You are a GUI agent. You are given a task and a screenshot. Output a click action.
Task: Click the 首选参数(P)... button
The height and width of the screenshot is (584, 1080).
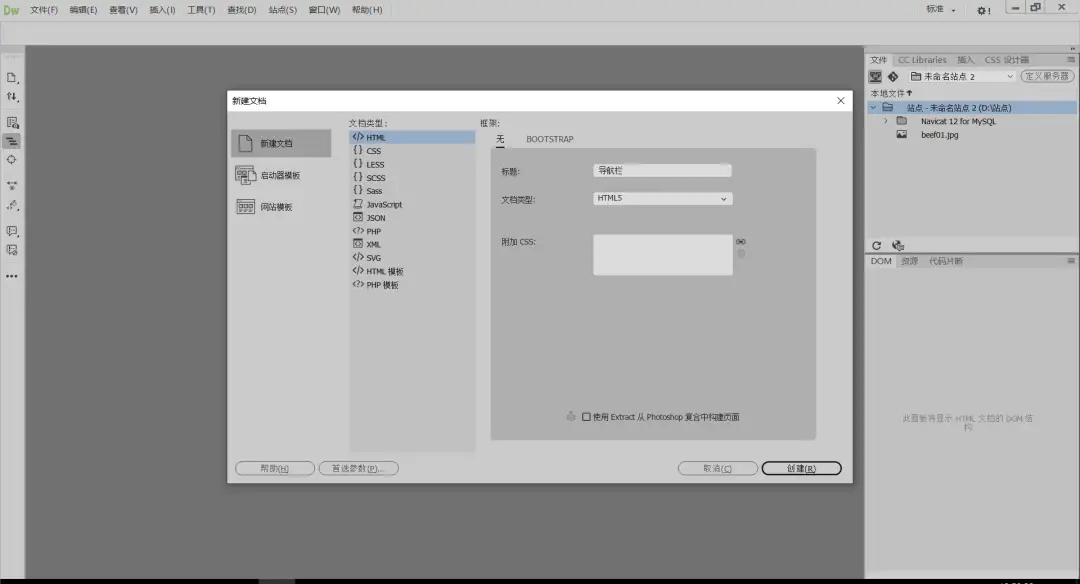click(x=358, y=468)
